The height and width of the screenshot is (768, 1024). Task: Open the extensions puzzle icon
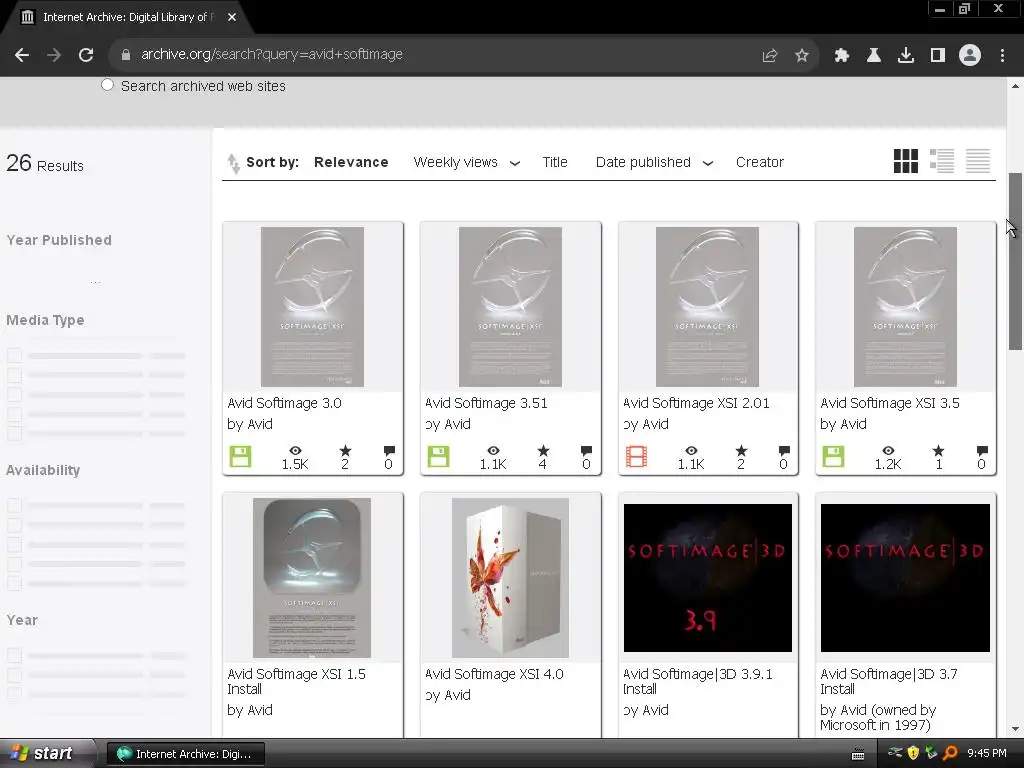(842, 56)
